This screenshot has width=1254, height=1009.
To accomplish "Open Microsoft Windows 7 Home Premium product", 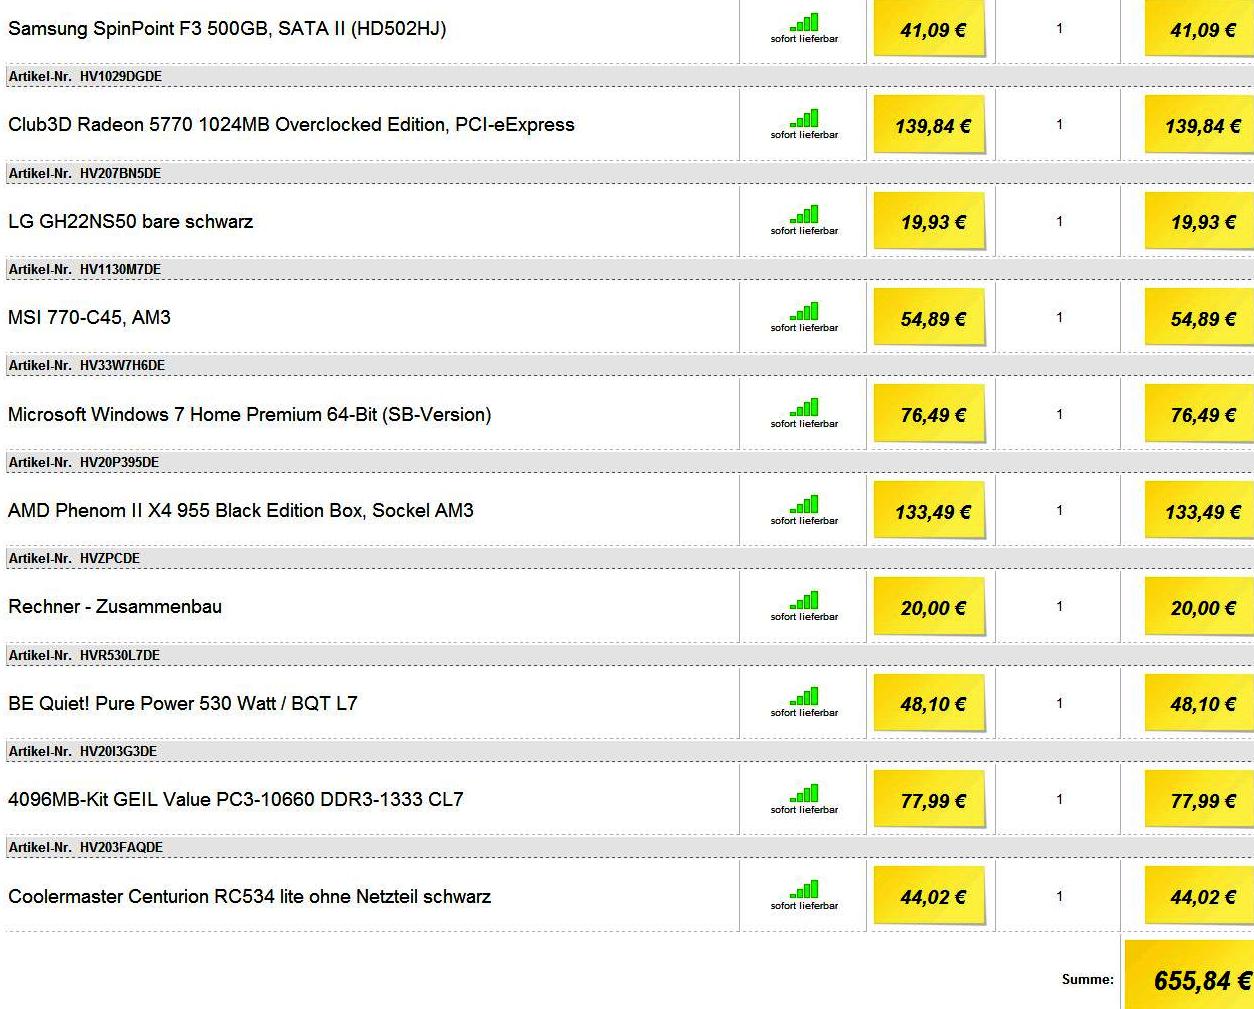I will click(x=249, y=414).
